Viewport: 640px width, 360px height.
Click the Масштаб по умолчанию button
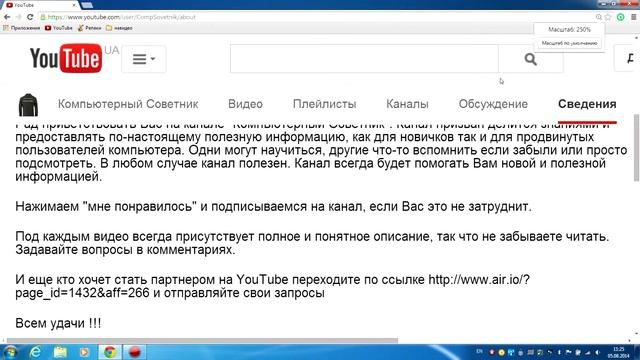pos(569,43)
